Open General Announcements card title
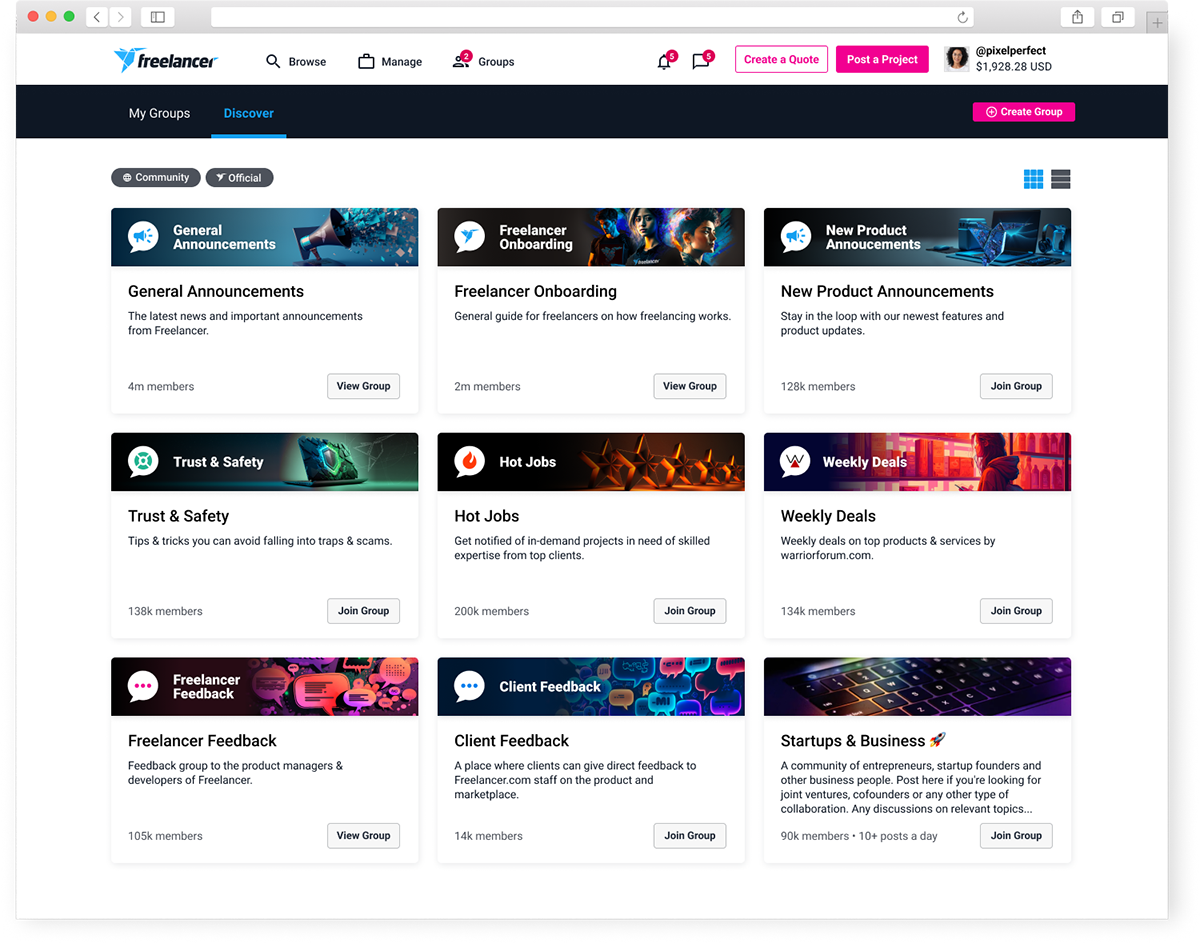Screen dimensions: 1200x943 point(216,292)
